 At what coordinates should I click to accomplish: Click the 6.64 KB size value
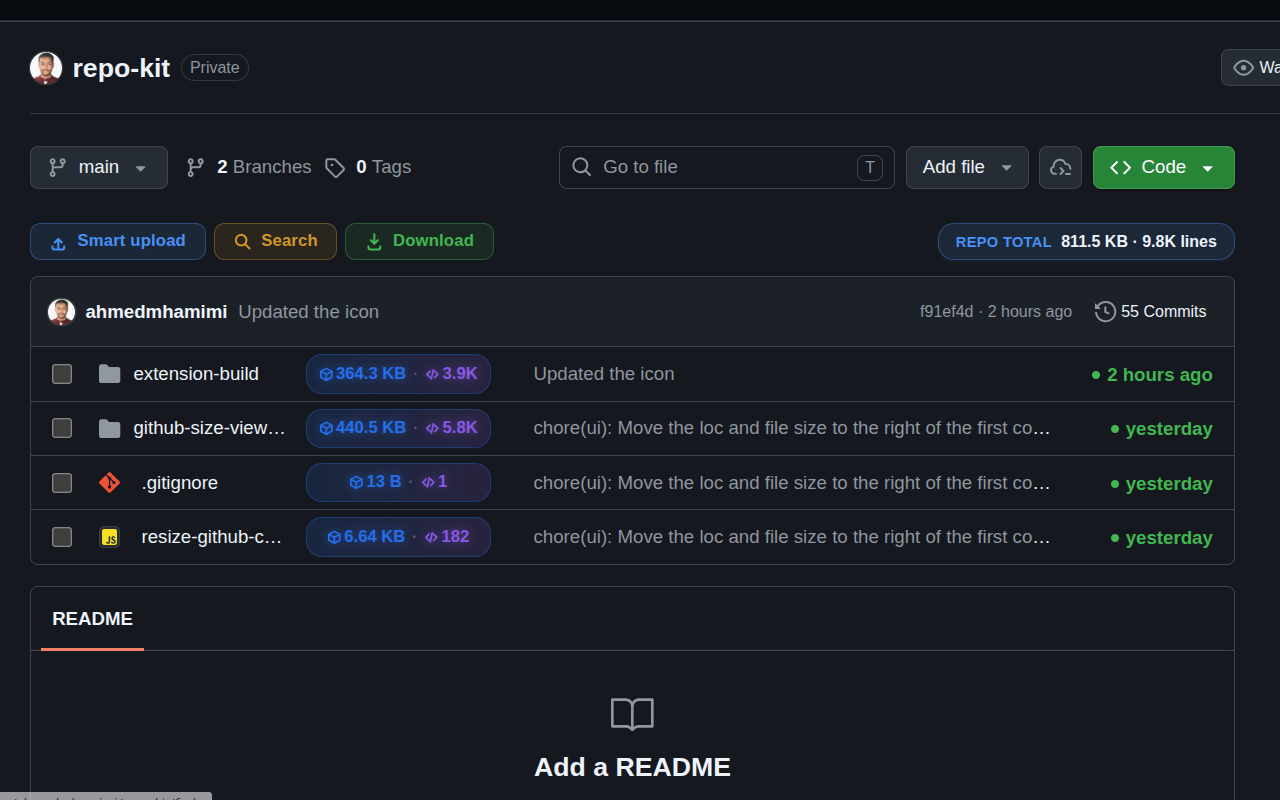[374, 537]
